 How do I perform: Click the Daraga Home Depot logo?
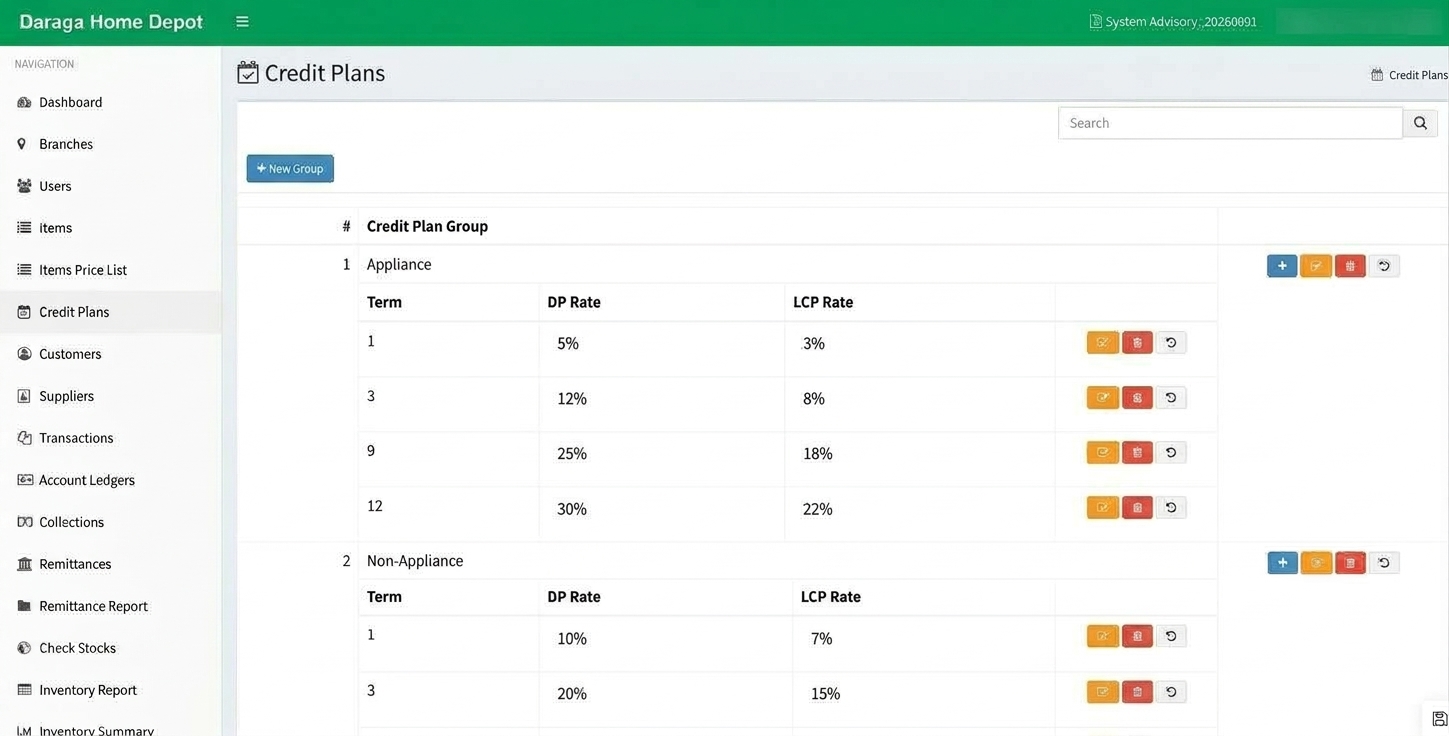(111, 22)
